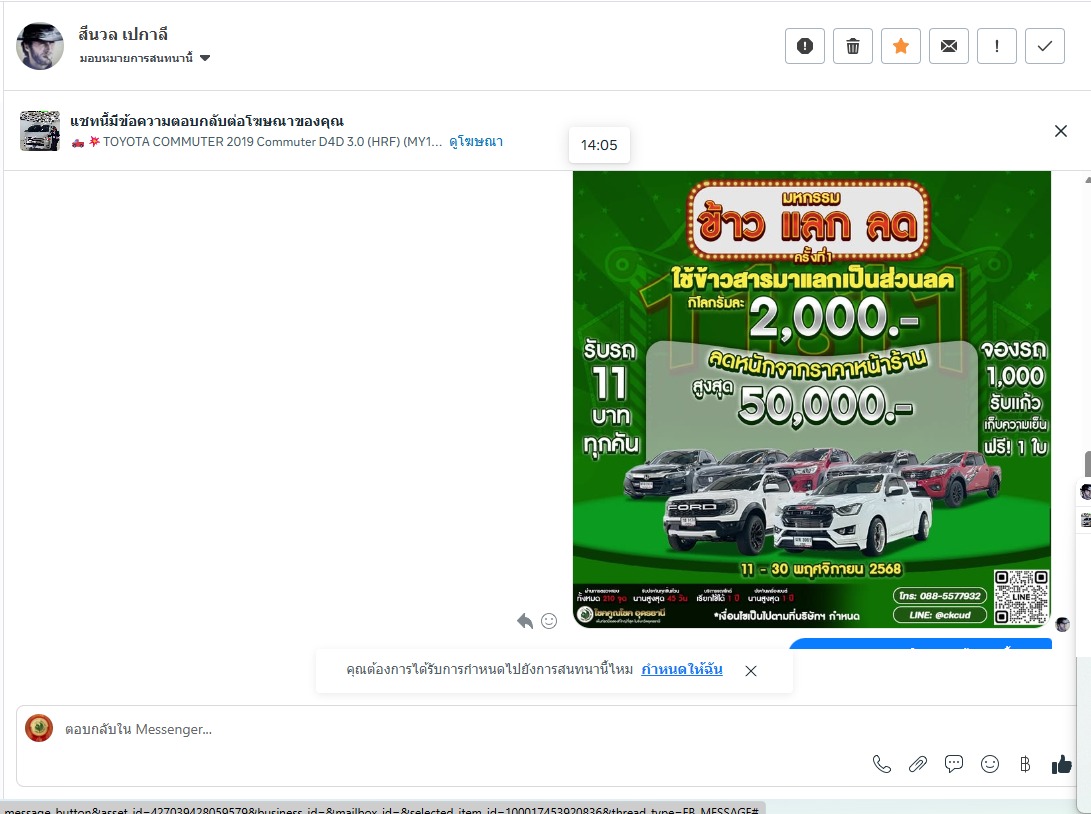Screen dimensions: 1091x814
Task: Mark conversation as spam with exclamation-circle icon
Action: point(804,46)
